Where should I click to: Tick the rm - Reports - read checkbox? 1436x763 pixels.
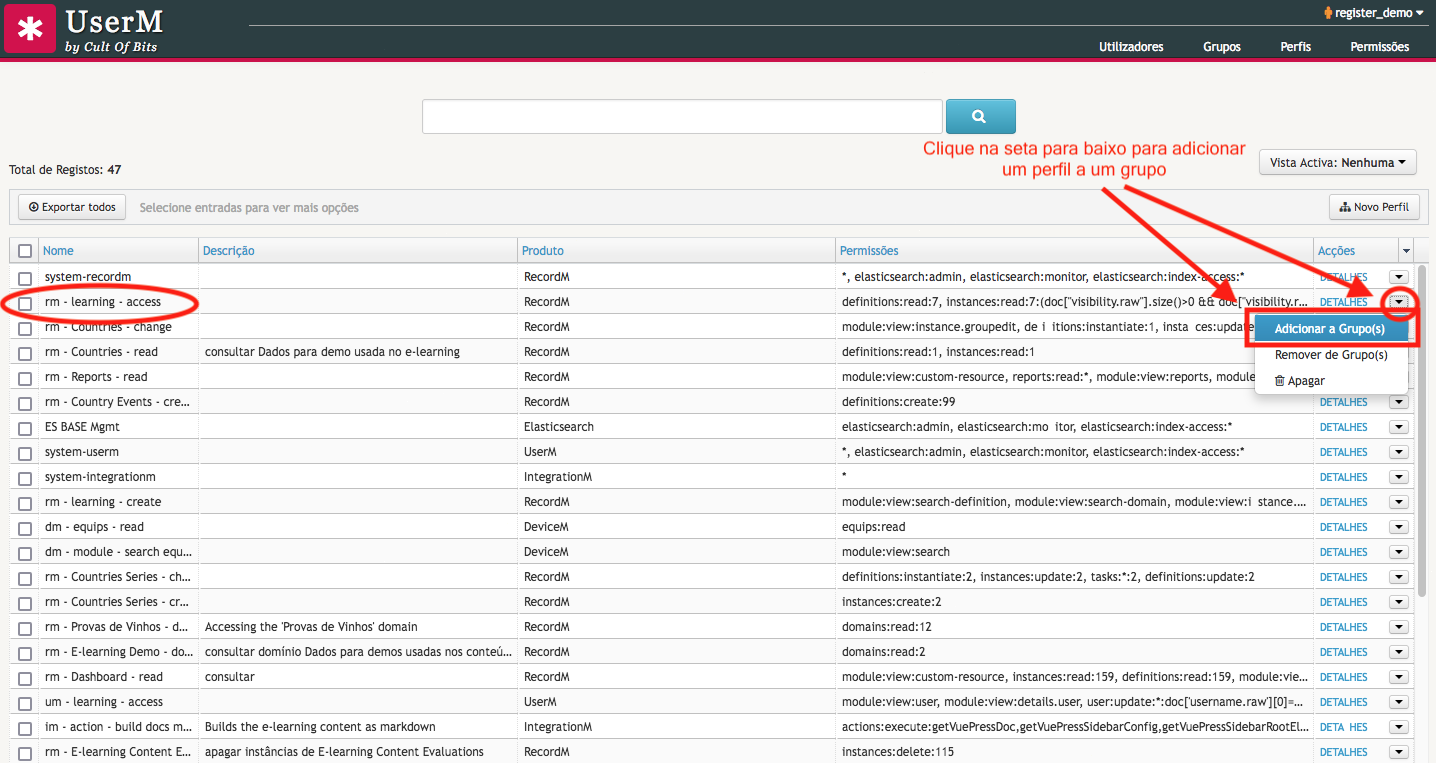(25, 377)
